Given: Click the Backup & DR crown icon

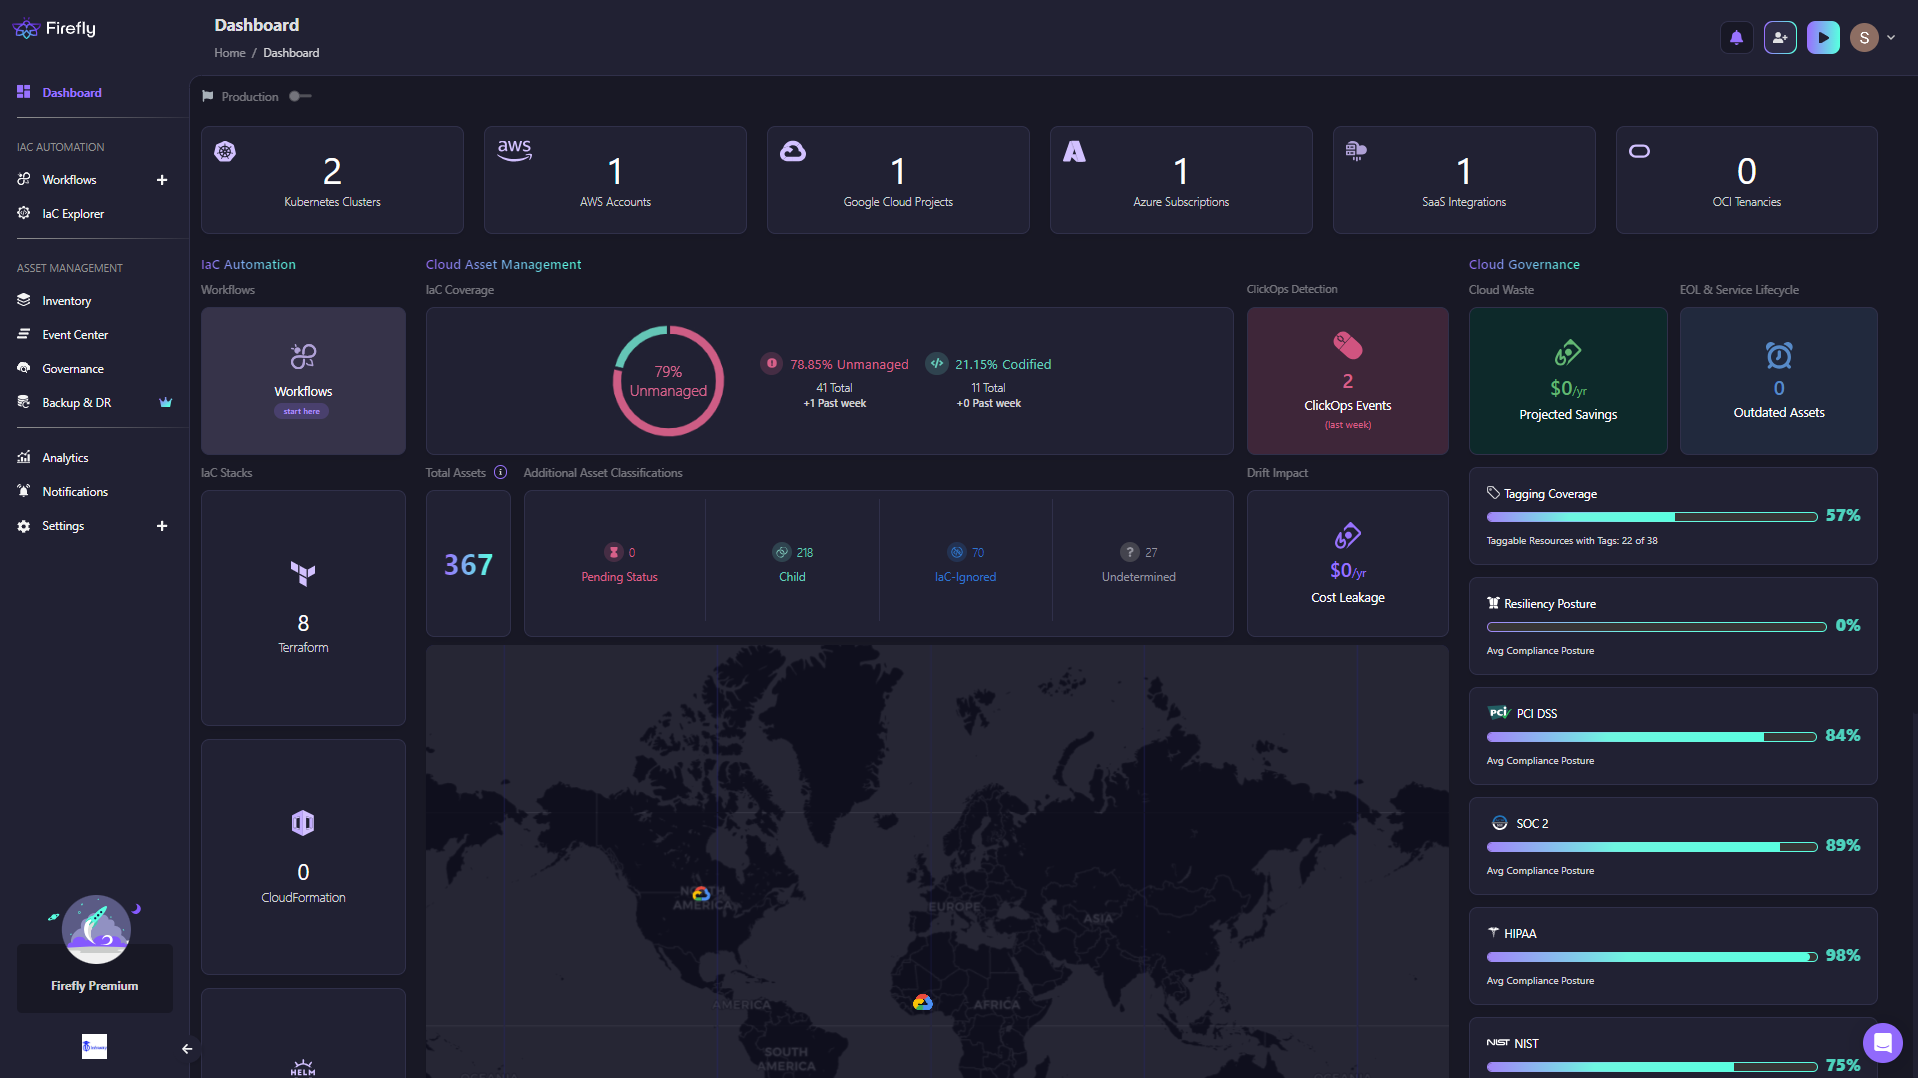Looking at the screenshot, I should pos(166,403).
